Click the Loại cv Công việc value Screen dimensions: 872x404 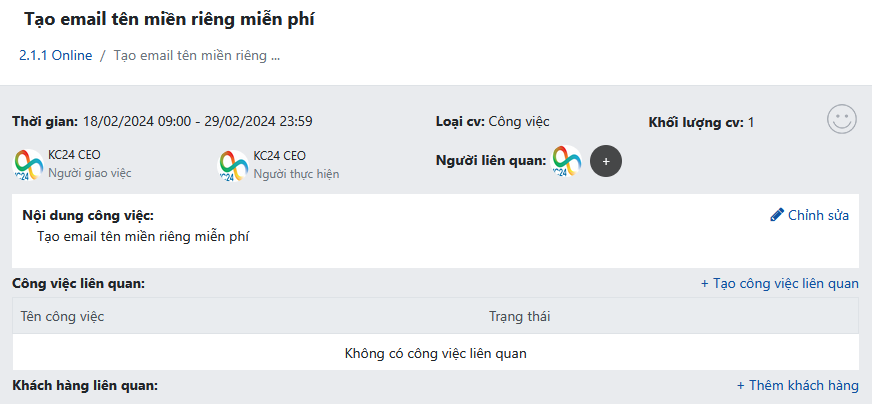tap(519, 121)
